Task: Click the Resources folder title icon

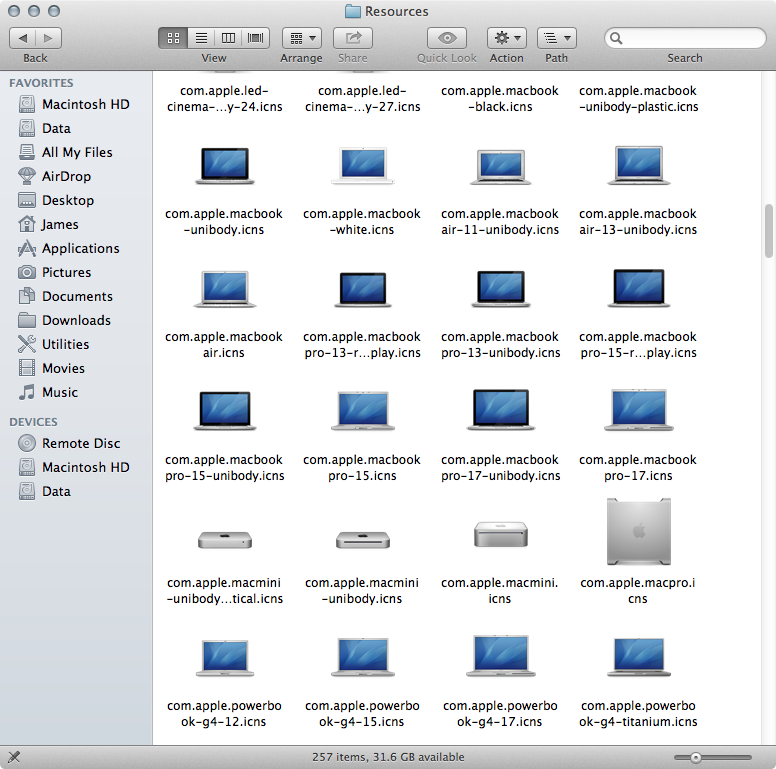Action: pyautogui.click(x=352, y=11)
